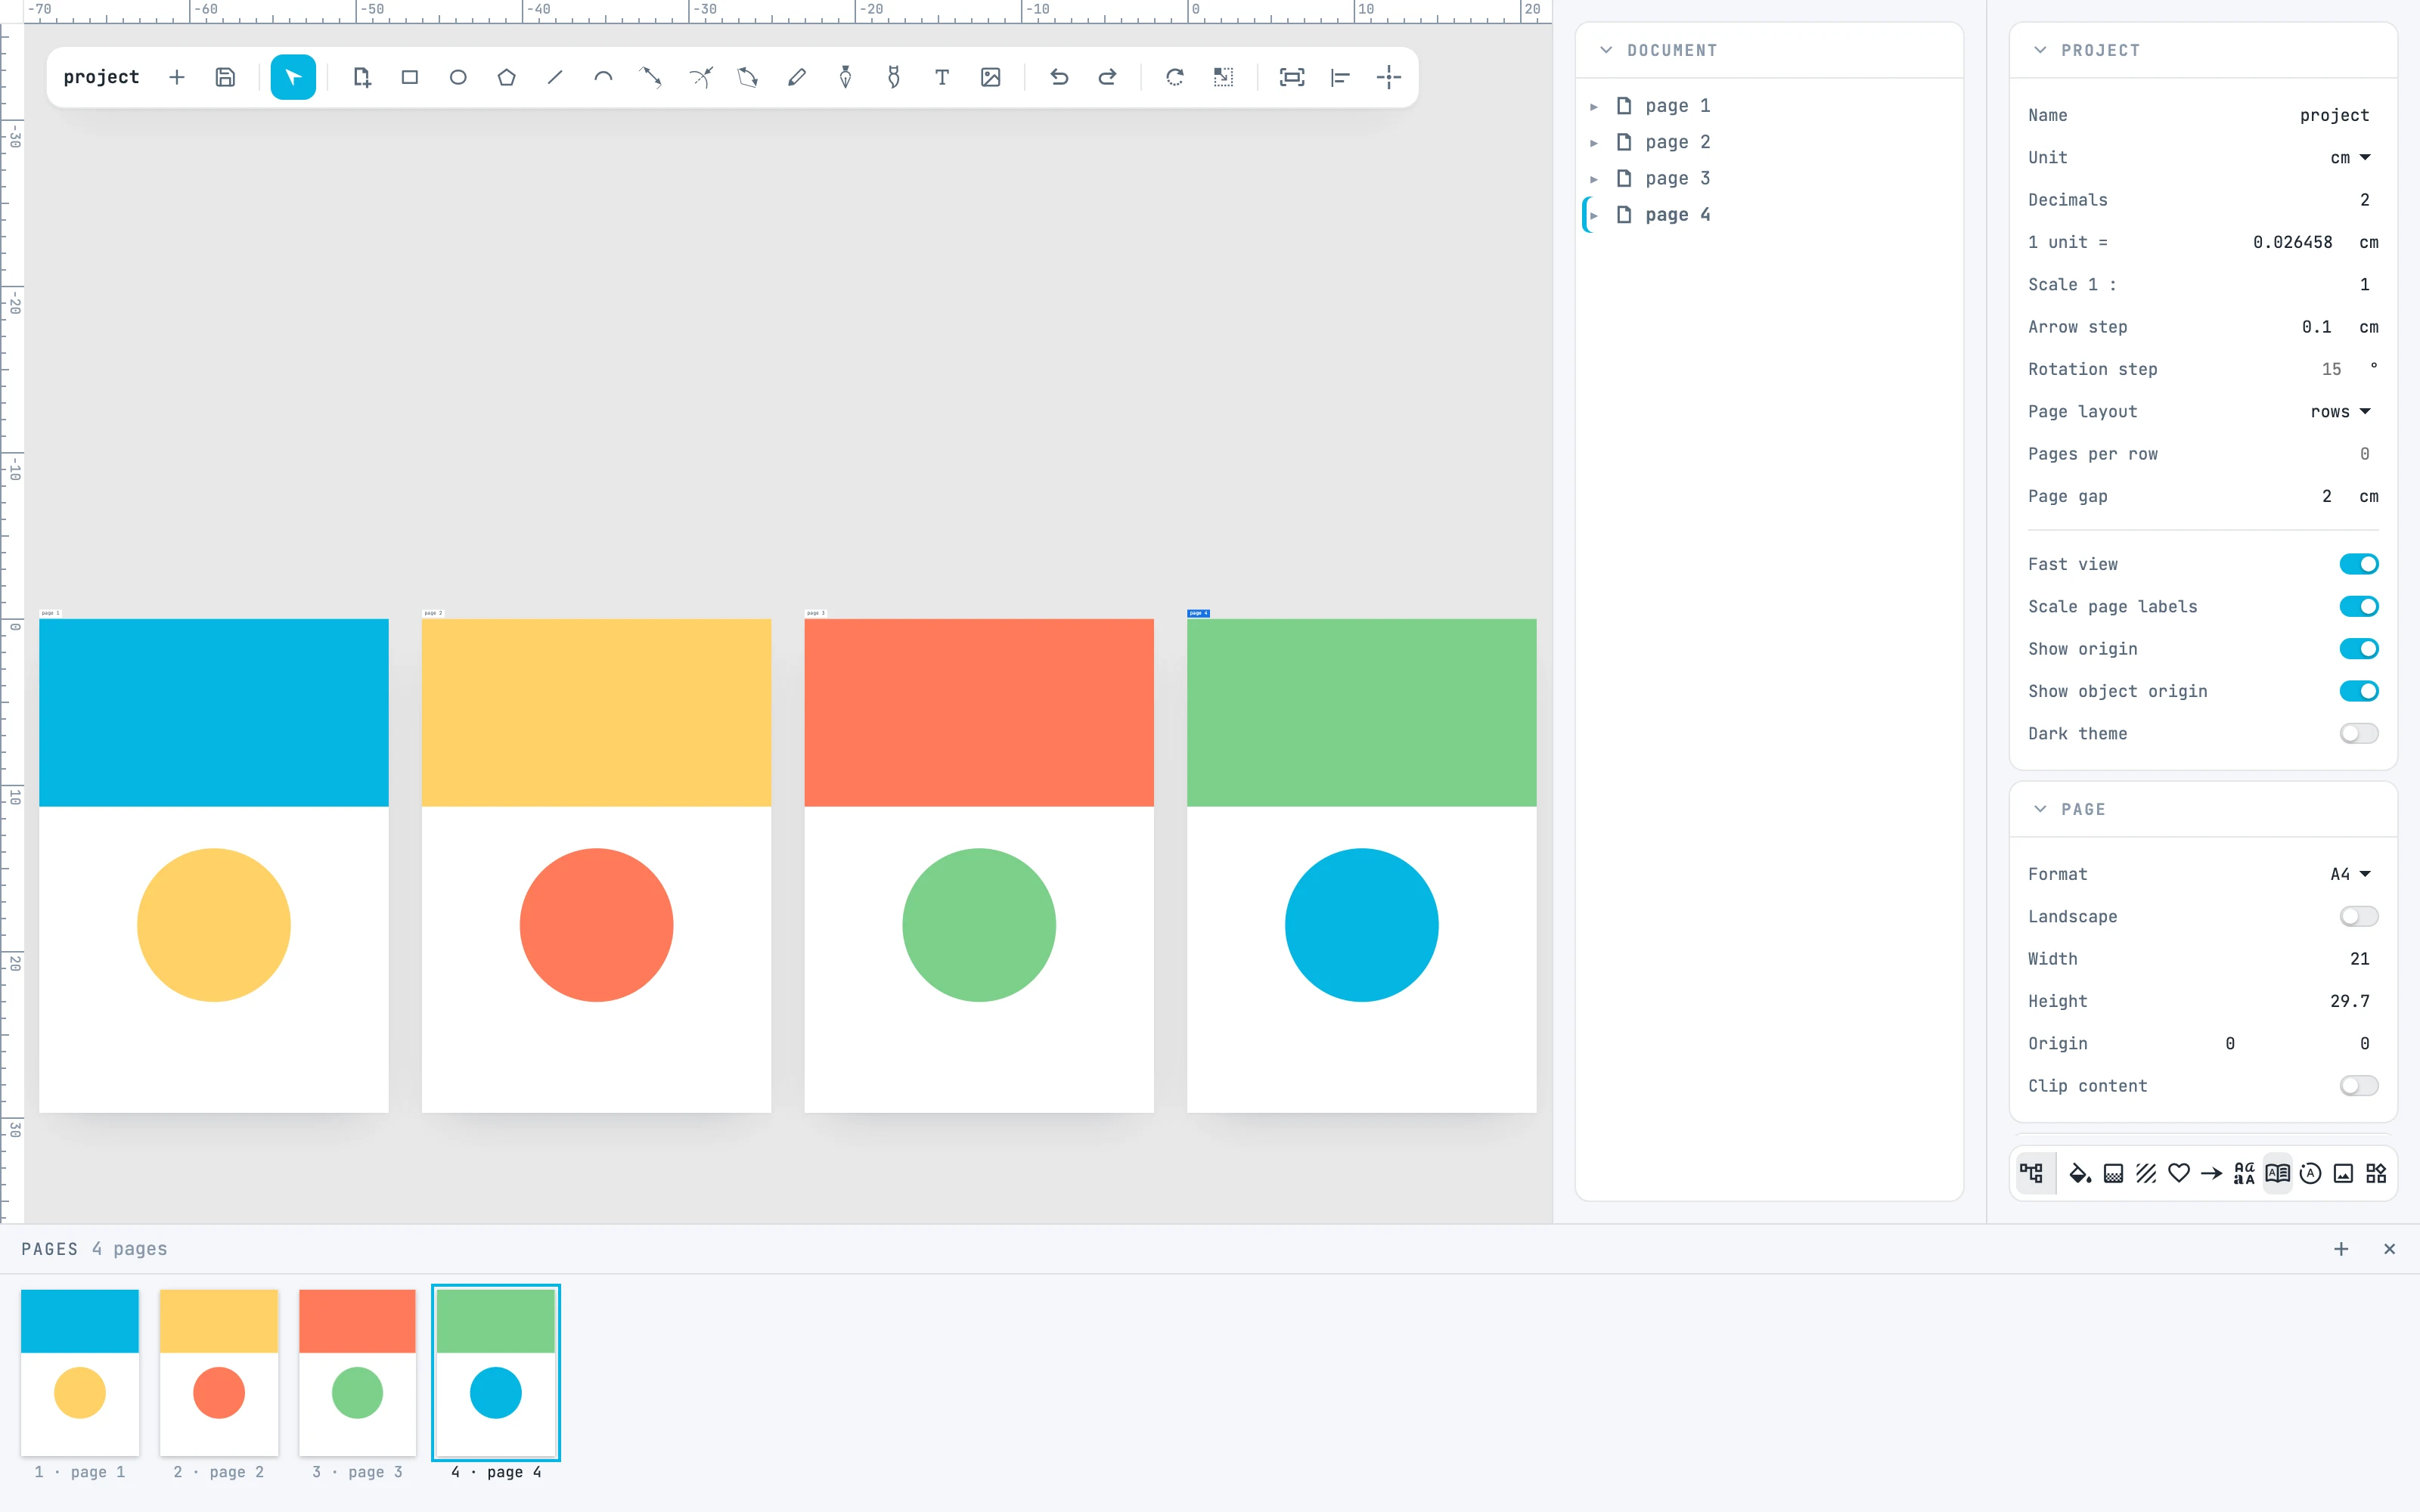Click the Page gap value field

pos(2326,497)
